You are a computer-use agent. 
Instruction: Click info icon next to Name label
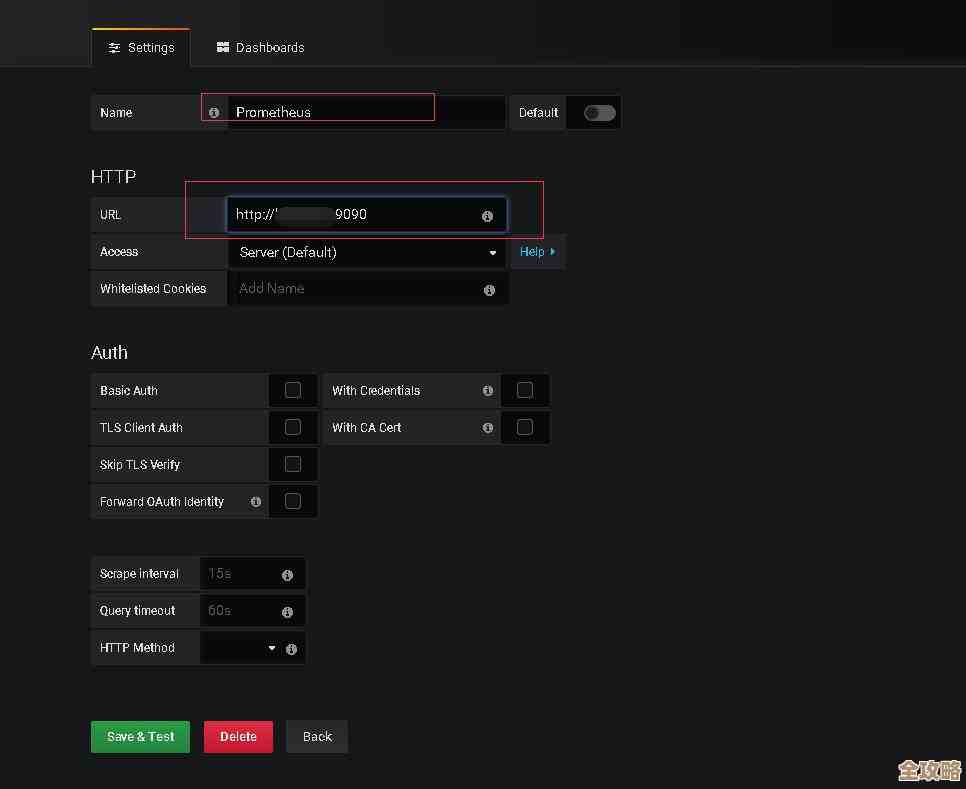pyautogui.click(x=214, y=113)
